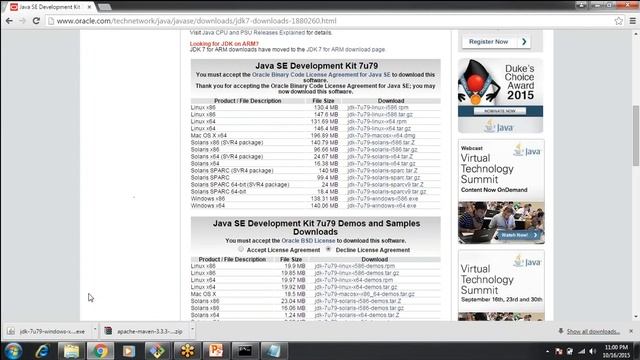The image size is (640, 360).
Task: Click the Register Now button
Action: [x=496, y=42]
